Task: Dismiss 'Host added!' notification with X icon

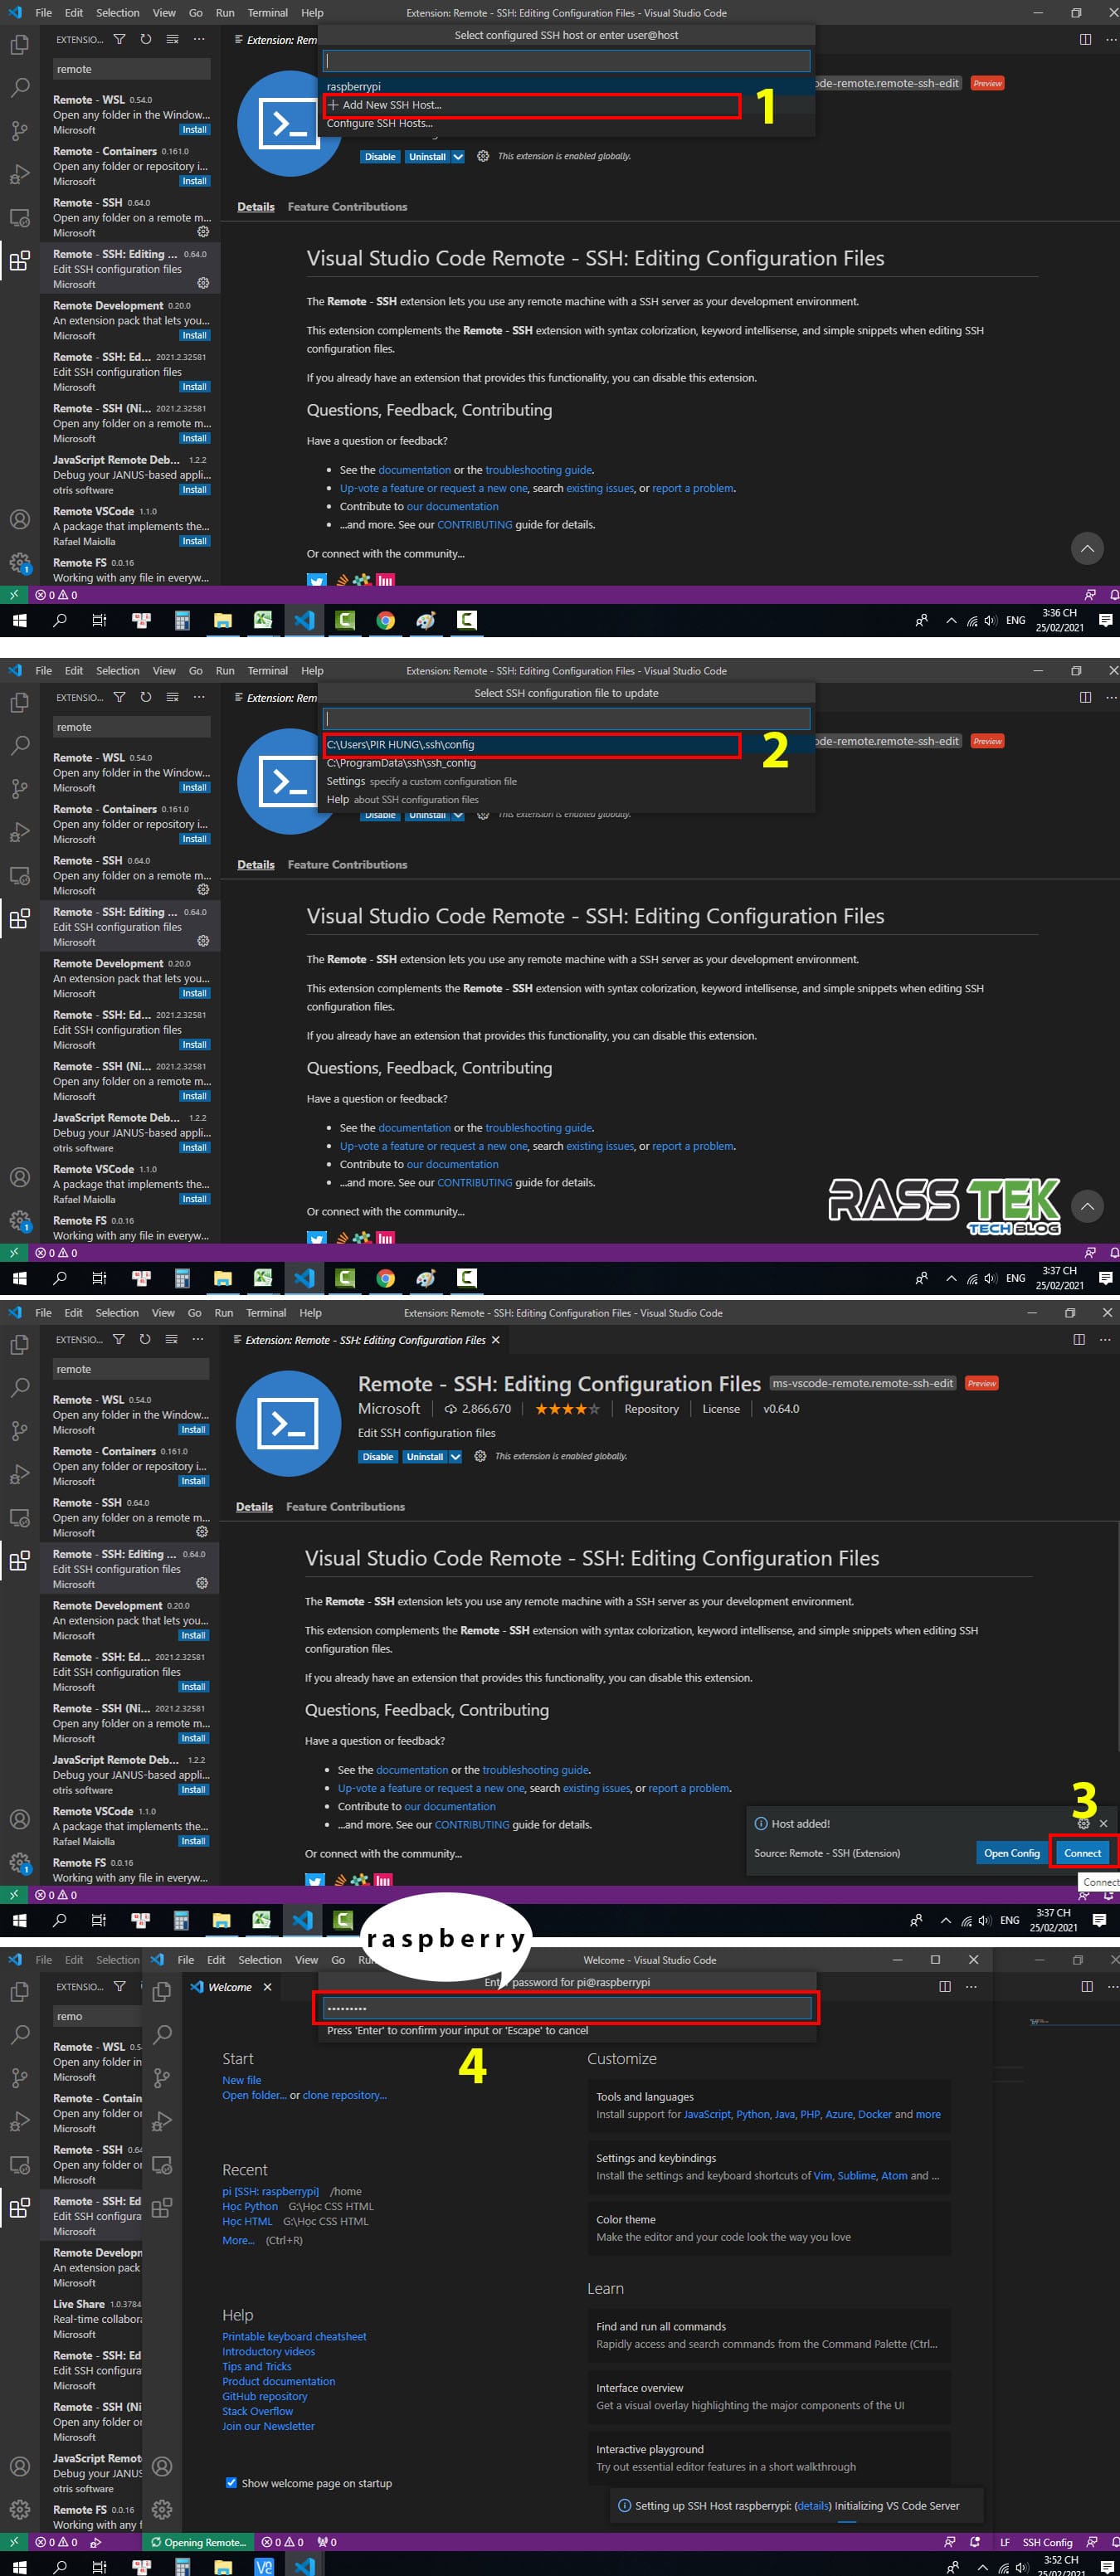Action: click(x=1103, y=1824)
